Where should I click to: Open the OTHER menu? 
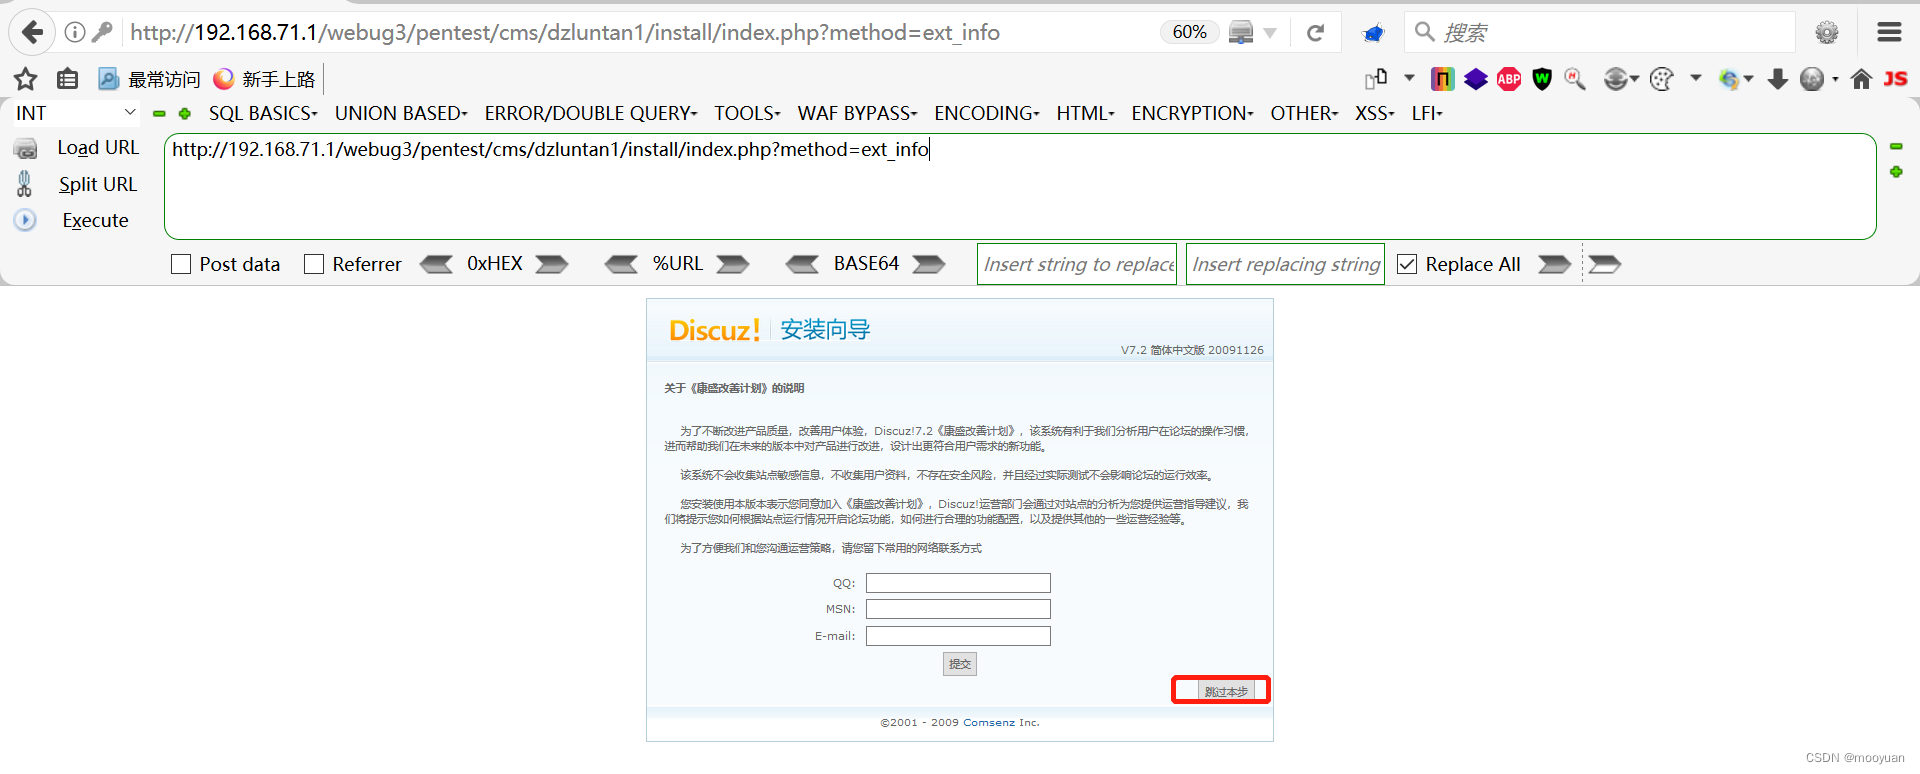[x=1304, y=113]
